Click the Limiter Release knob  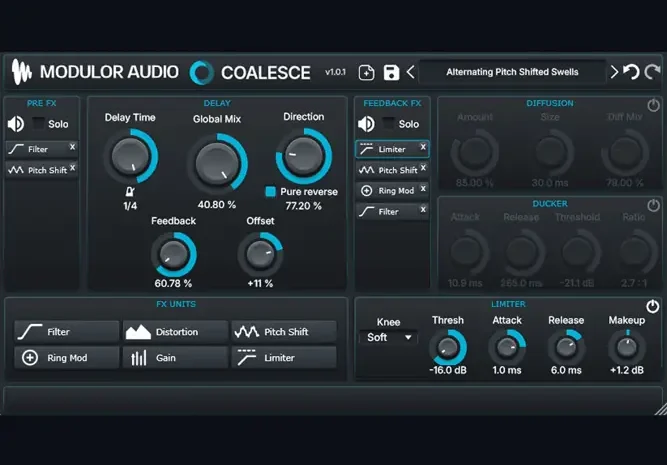(x=566, y=348)
